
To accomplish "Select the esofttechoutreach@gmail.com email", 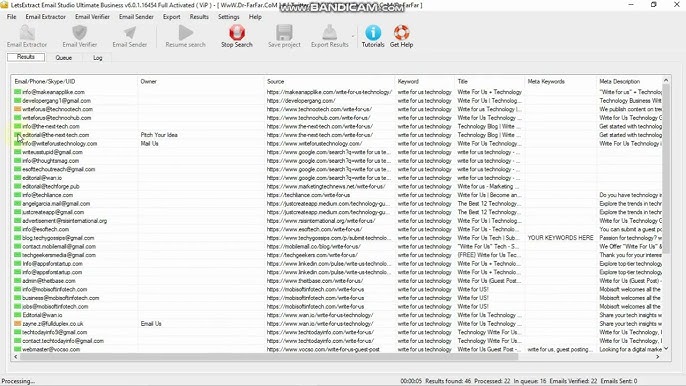I will coord(59,169).
